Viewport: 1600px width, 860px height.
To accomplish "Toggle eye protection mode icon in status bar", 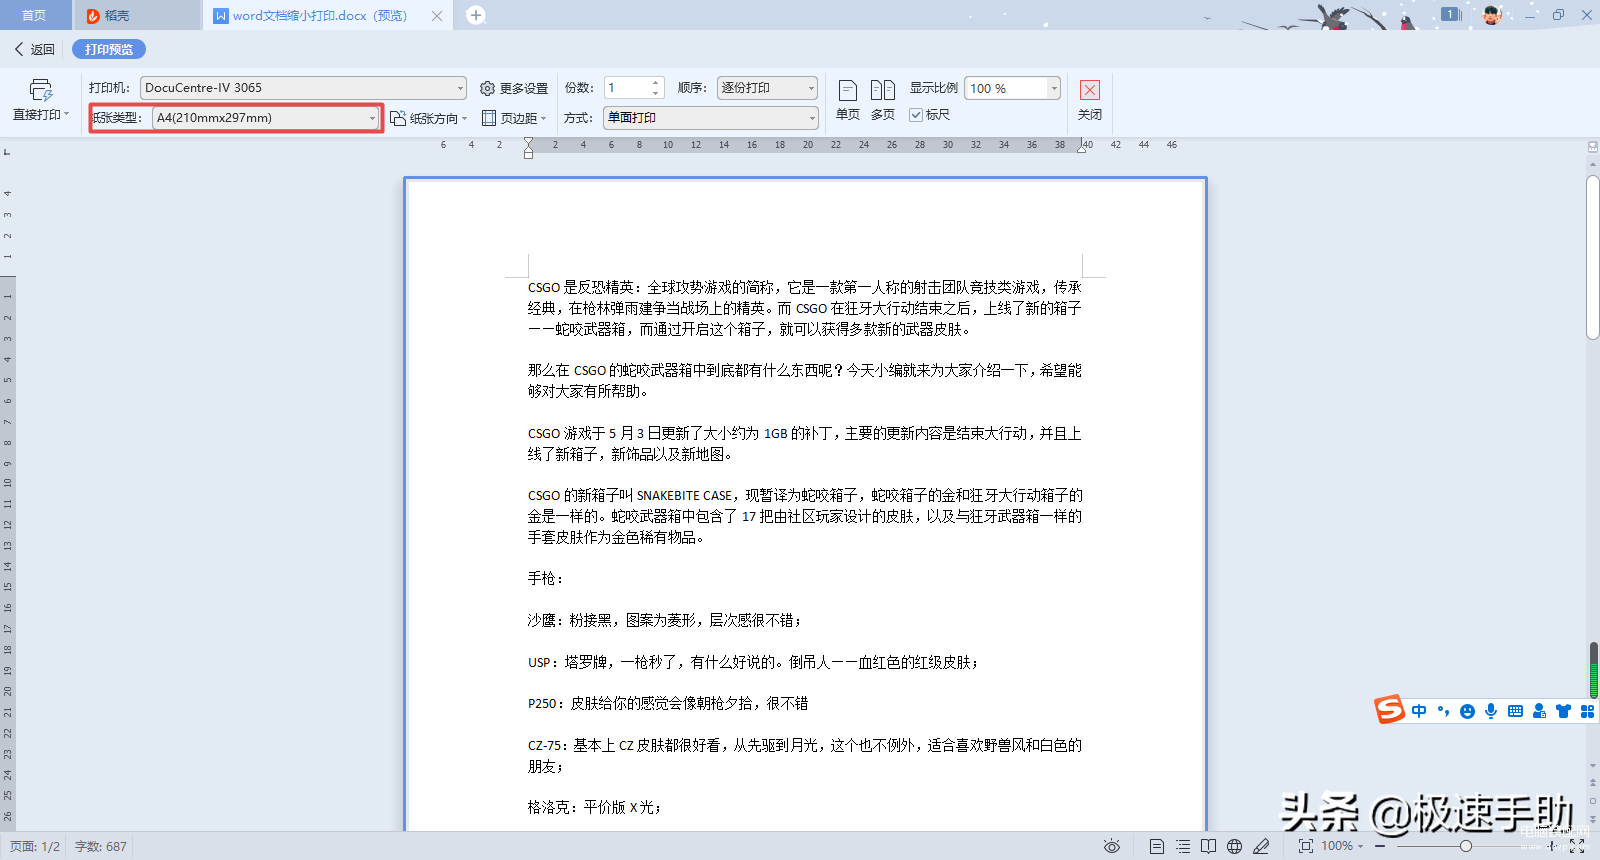I will pos(1111,846).
